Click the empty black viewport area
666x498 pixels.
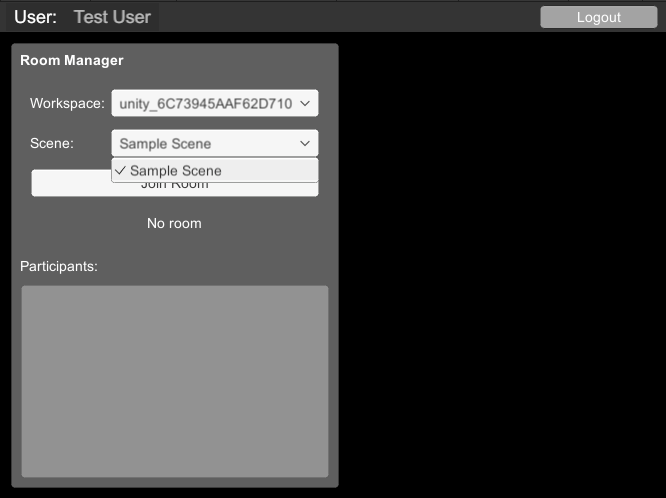tap(500, 260)
